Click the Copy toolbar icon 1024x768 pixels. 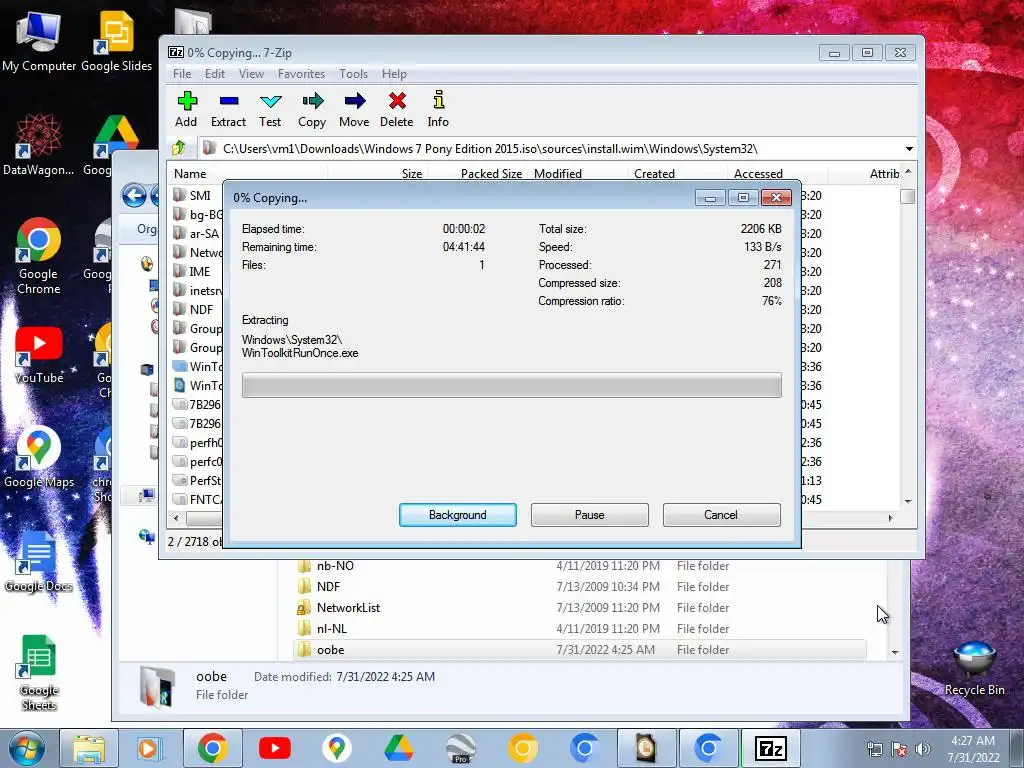[312, 108]
